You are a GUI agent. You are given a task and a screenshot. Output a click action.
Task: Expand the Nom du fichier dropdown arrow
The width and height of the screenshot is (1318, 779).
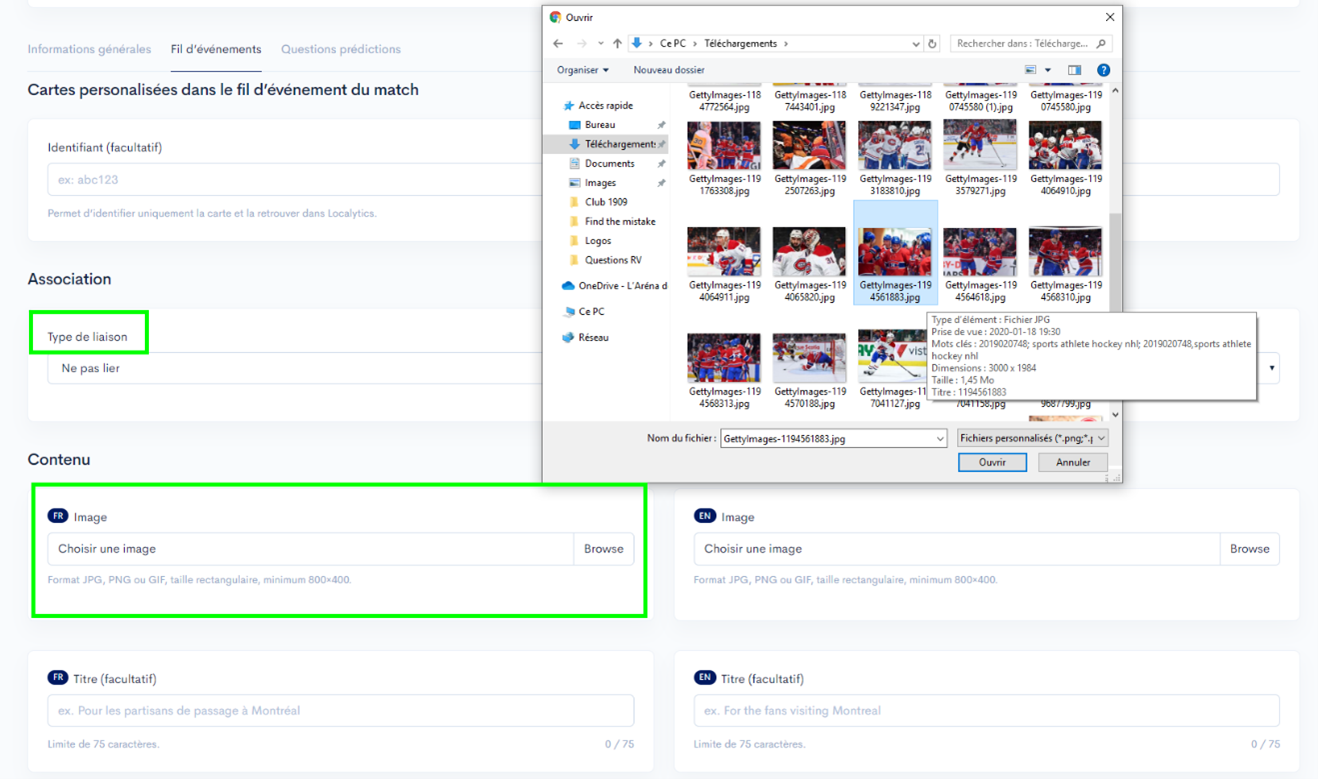(x=939, y=439)
